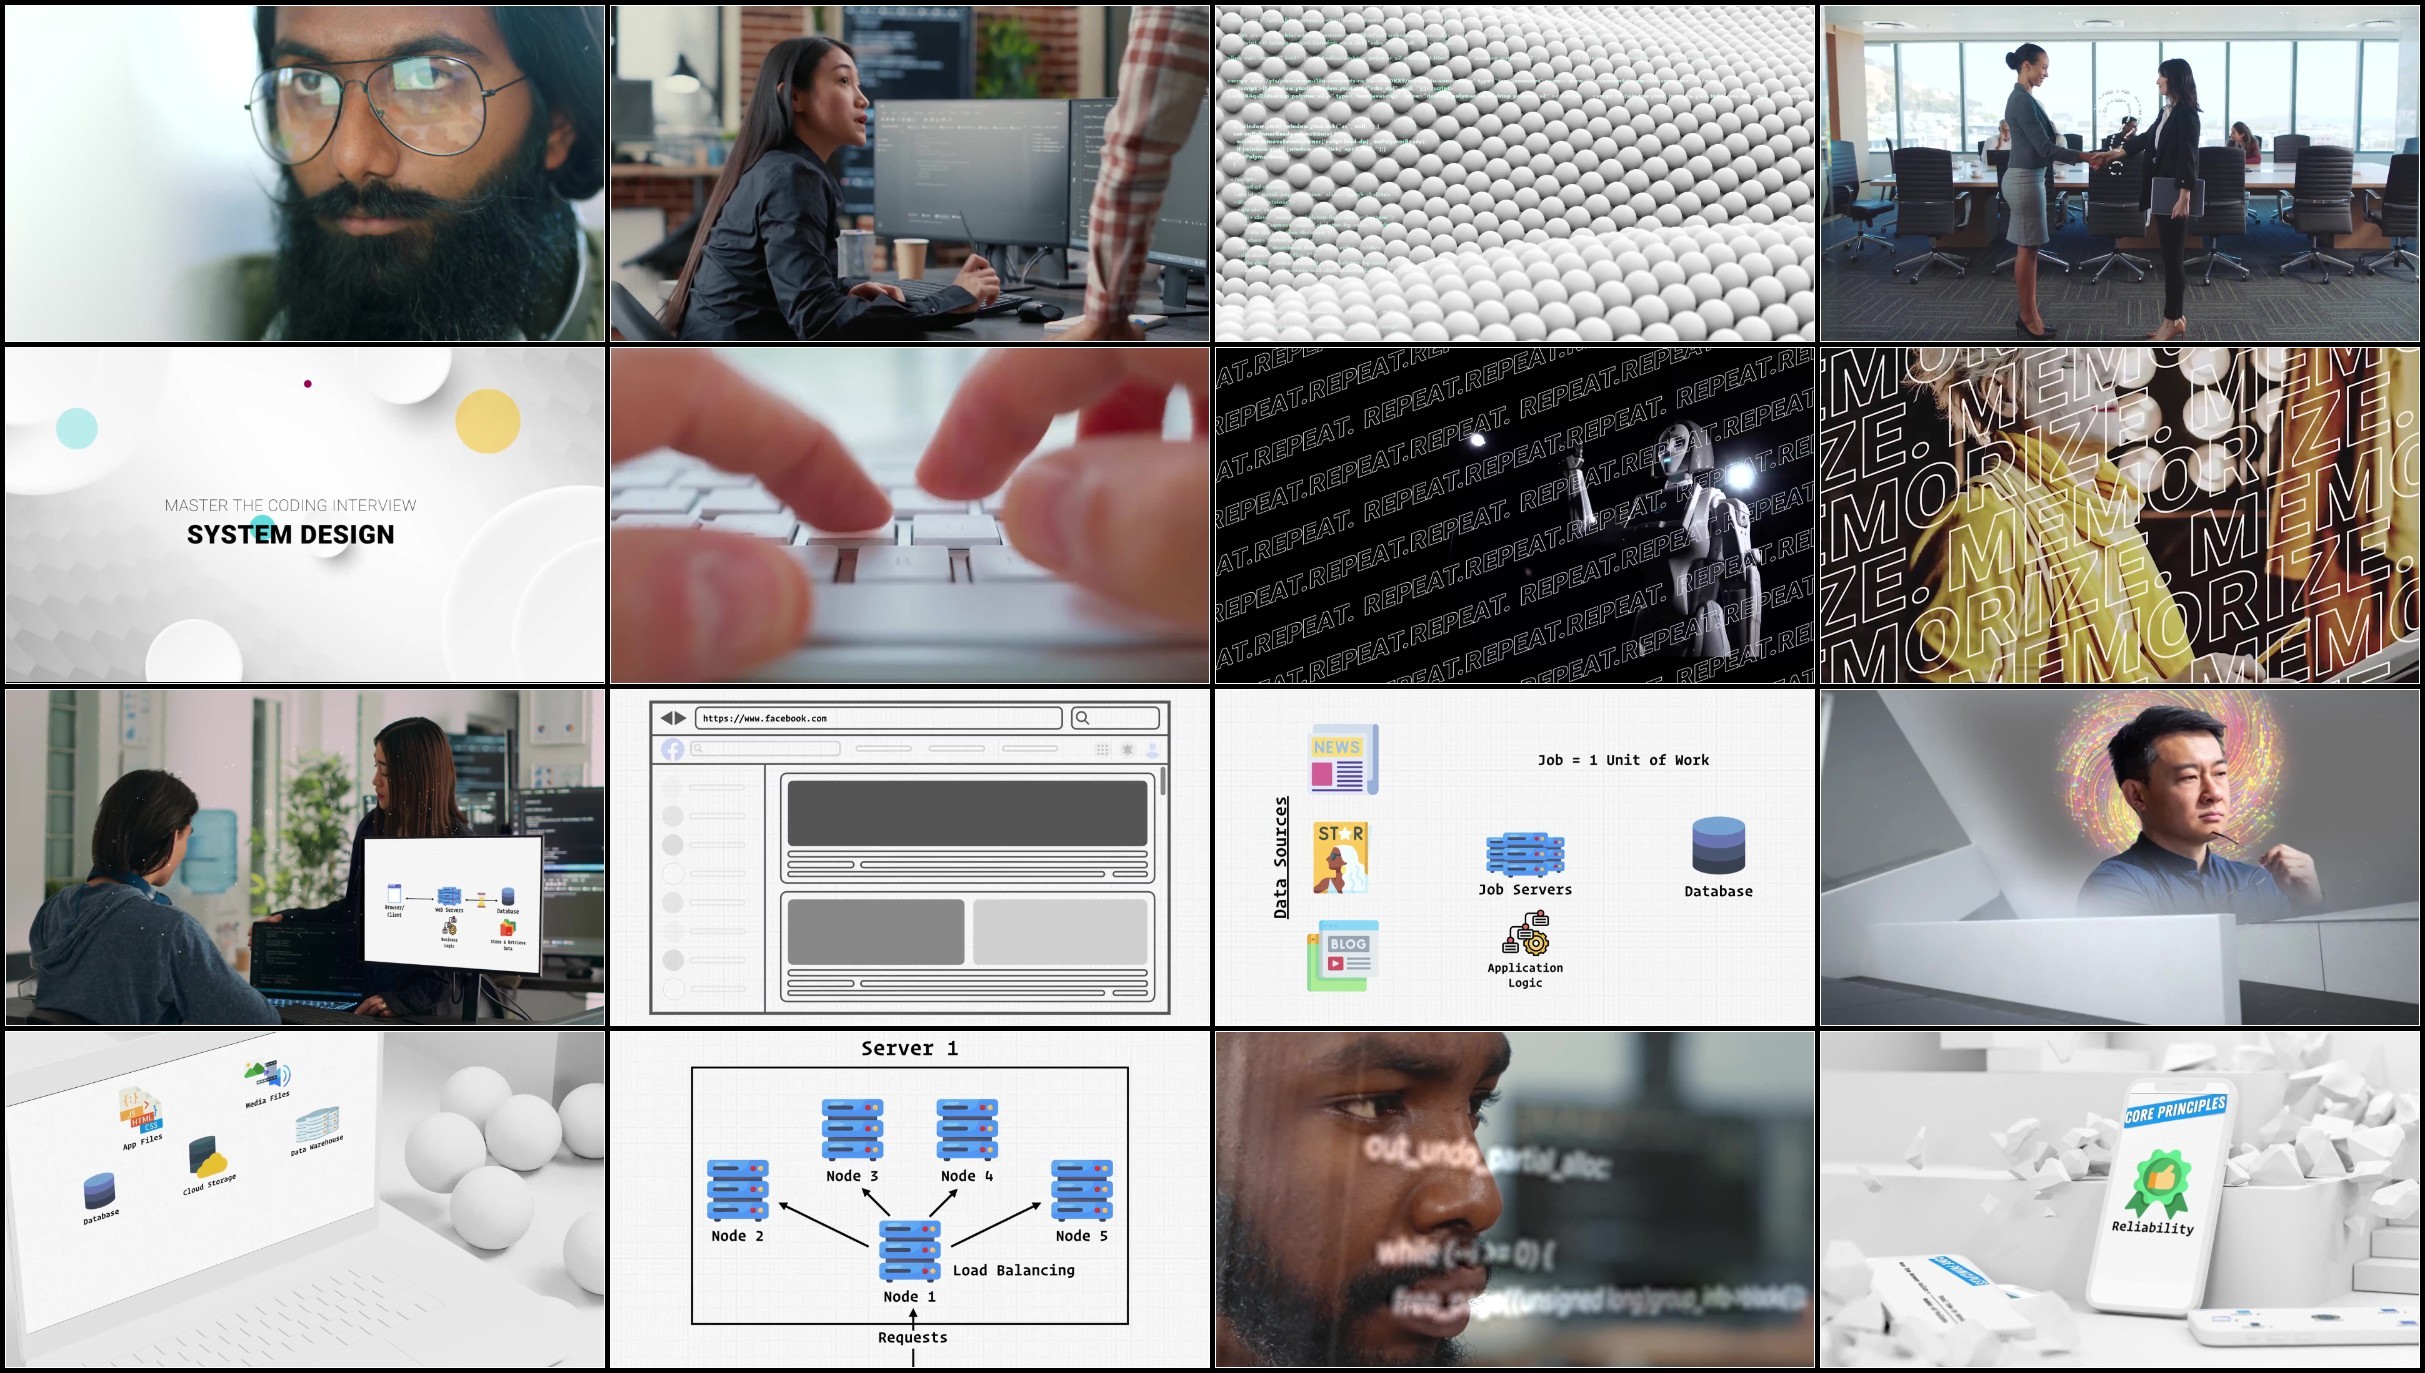The image size is (2425, 1373).
Task: Click the 'Job = 1 Unit of Work' text
Action: click(1623, 760)
